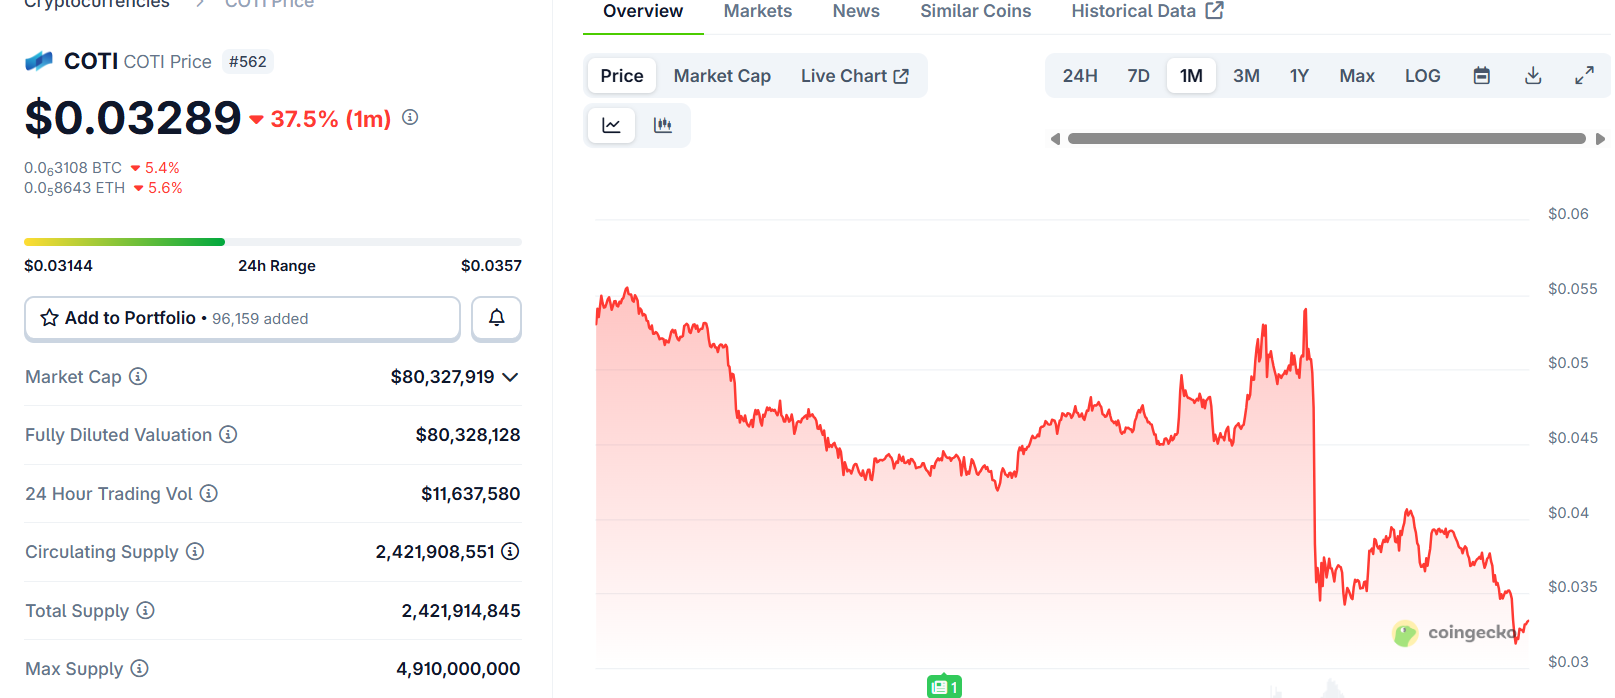The width and height of the screenshot is (1615, 698).
Task: Click the Circulating Supply info icon
Action: [195, 551]
